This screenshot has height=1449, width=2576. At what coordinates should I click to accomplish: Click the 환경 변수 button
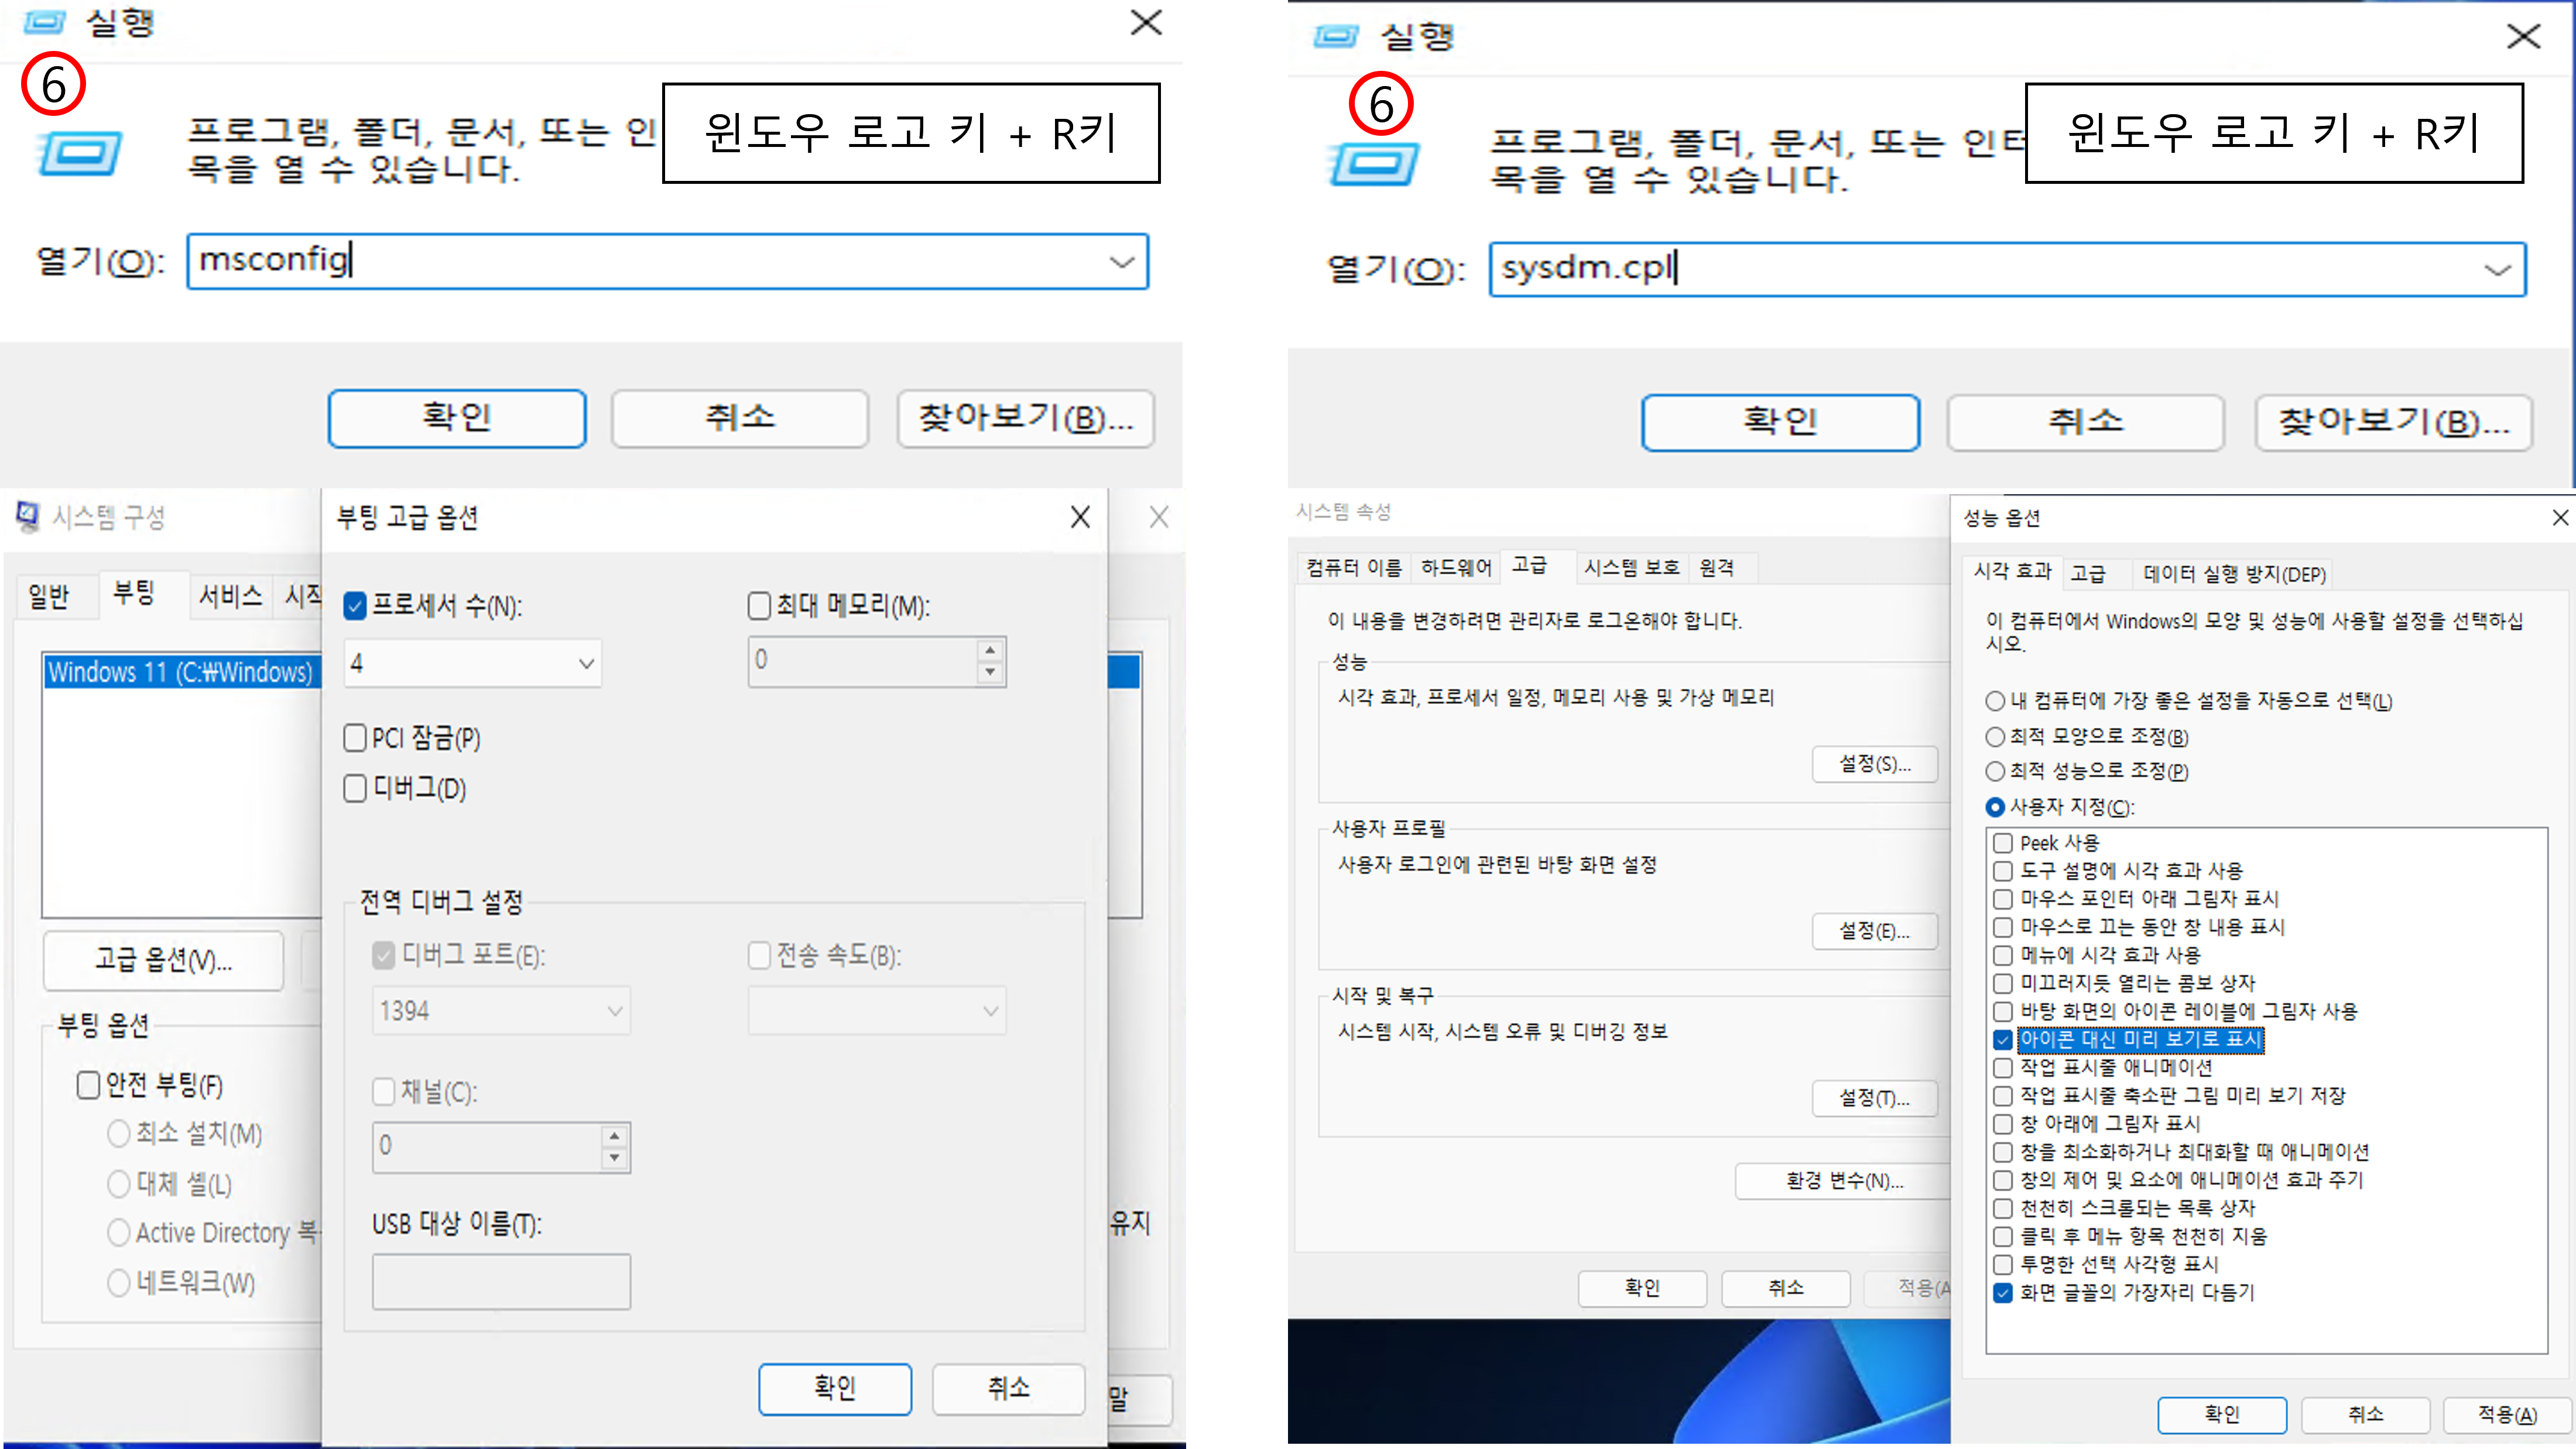click(x=1844, y=1181)
